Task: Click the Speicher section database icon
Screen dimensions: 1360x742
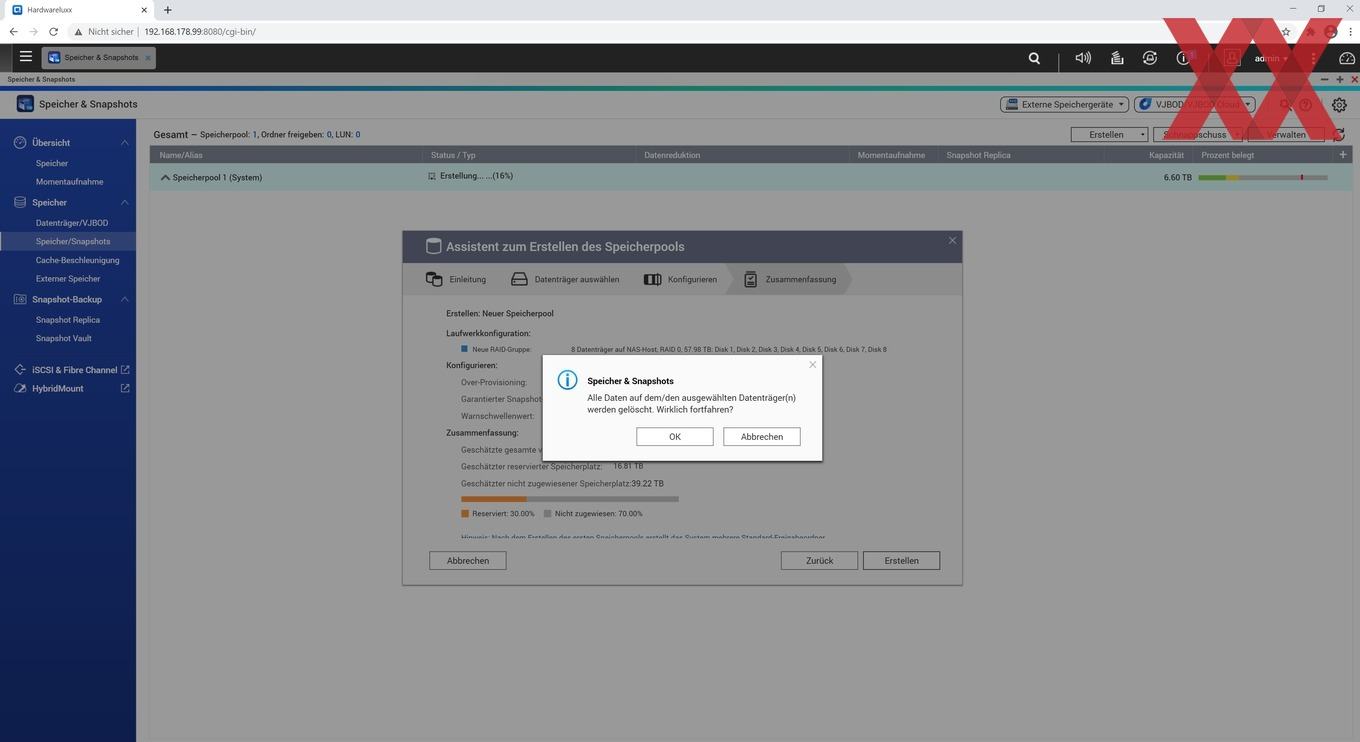Action: pyautogui.click(x=20, y=202)
